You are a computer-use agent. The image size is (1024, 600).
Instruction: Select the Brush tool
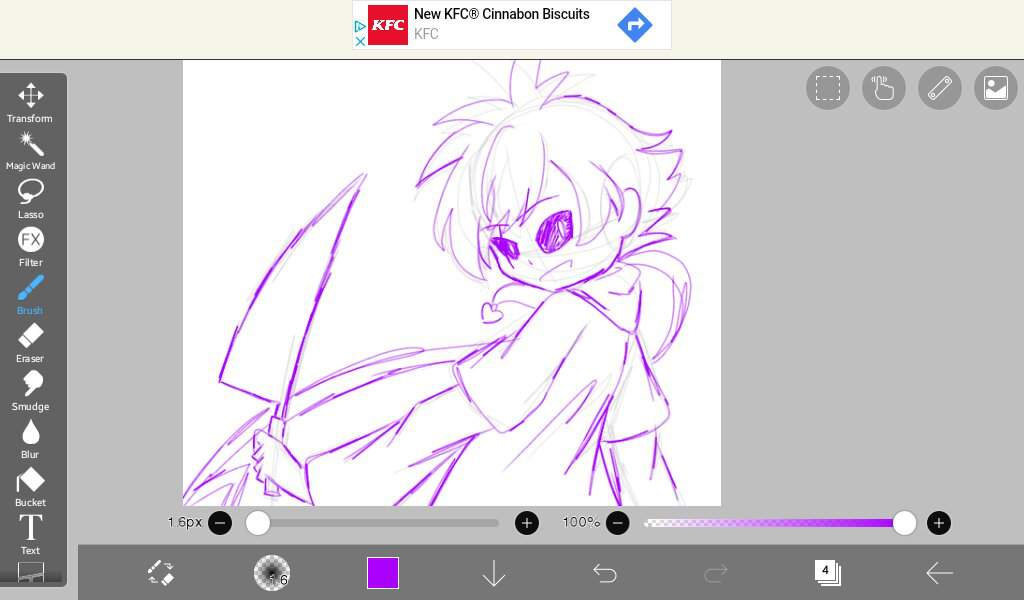click(x=30, y=295)
